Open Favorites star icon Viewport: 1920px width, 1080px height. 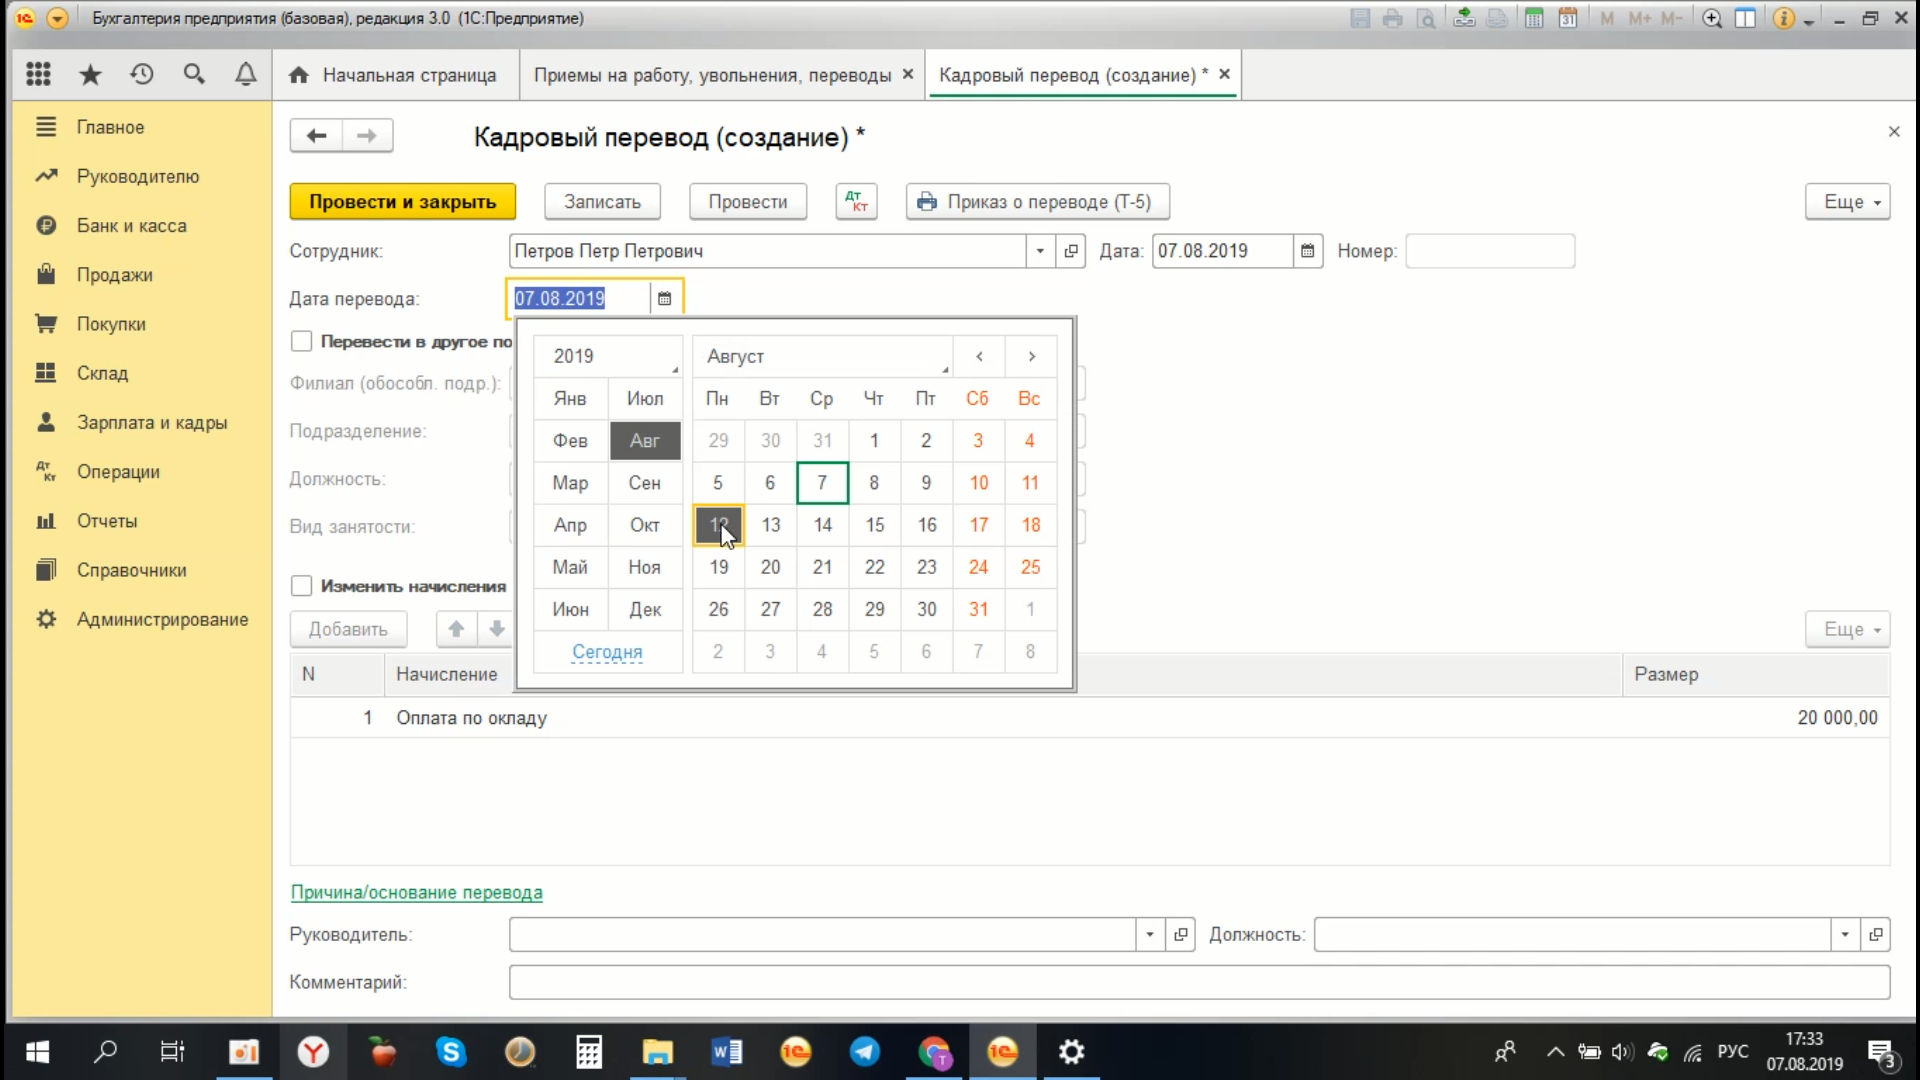[x=90, y=74]
